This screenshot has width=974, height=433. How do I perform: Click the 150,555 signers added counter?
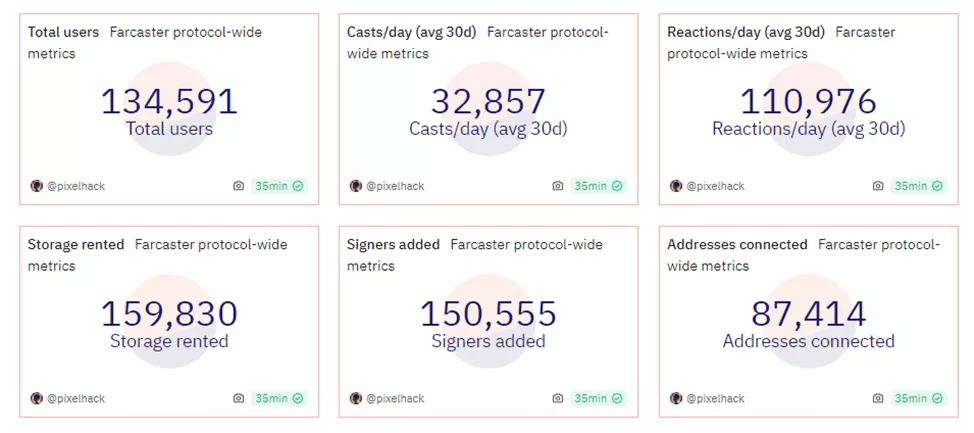488,314
